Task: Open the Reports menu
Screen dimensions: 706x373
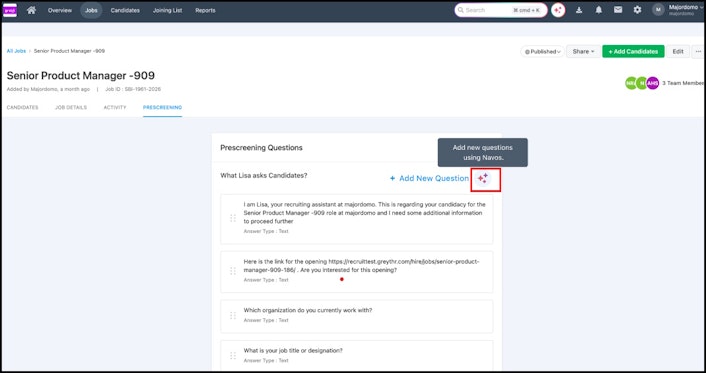Action: pos(205,10)
